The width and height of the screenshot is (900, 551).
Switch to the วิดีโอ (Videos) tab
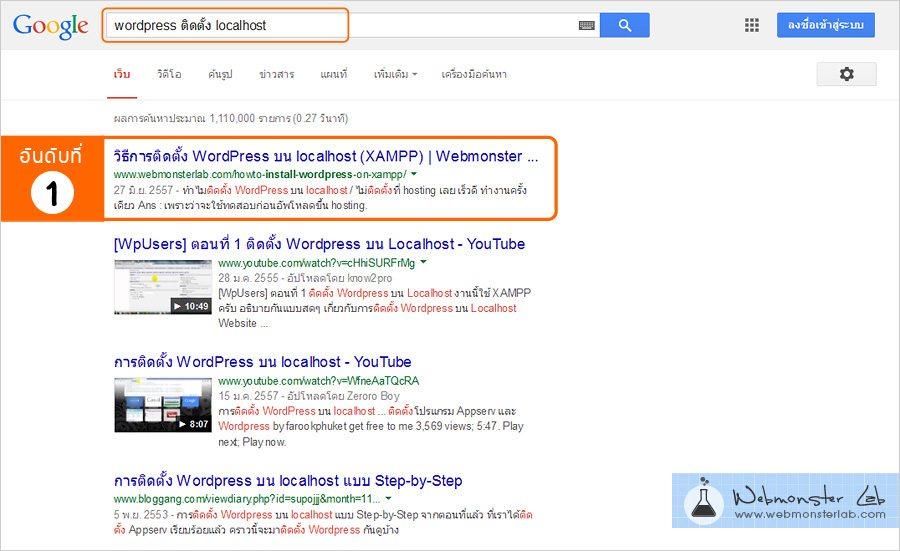click(x=169, y=75)
